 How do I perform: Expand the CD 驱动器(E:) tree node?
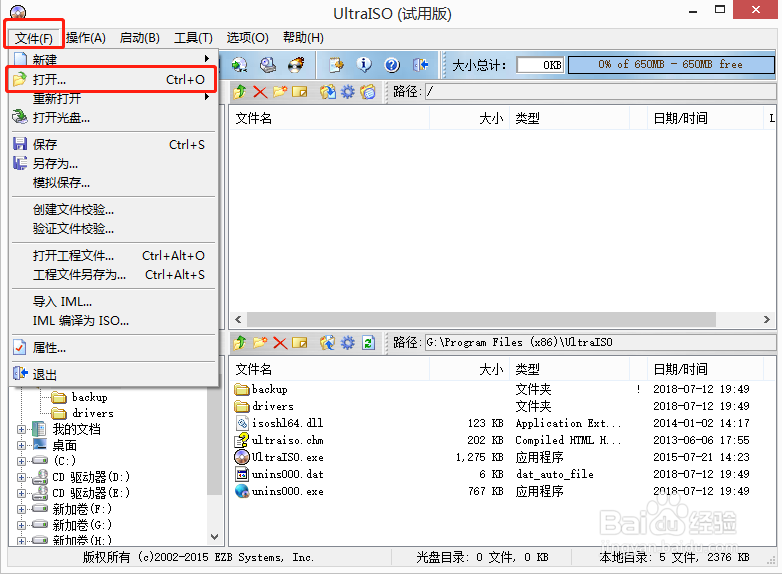pyautogui.click(x=21, y=493)
